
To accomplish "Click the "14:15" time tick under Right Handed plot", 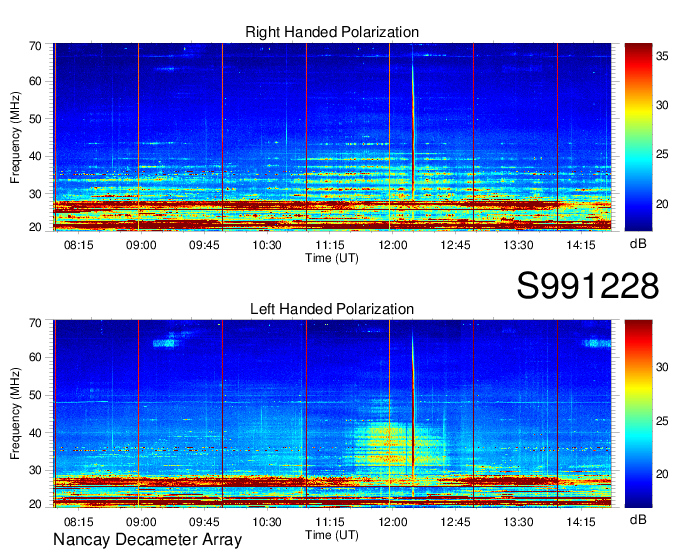I will (581, 245).
